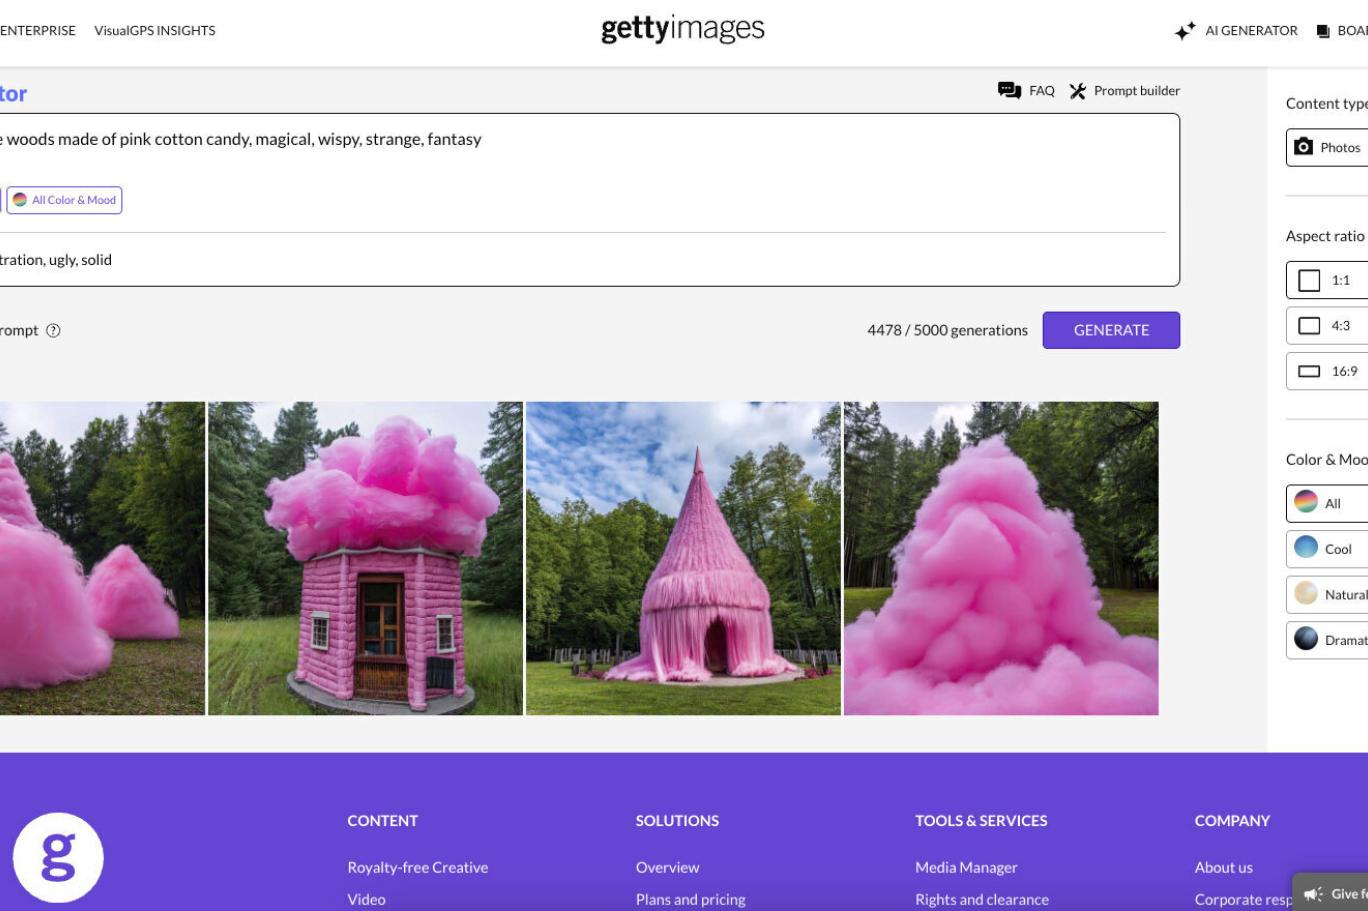The height and width of the screenshot is (911, 1368).
Task: Switch to 16:9 aspect ratio
Action: click(x=1327, y=371)
